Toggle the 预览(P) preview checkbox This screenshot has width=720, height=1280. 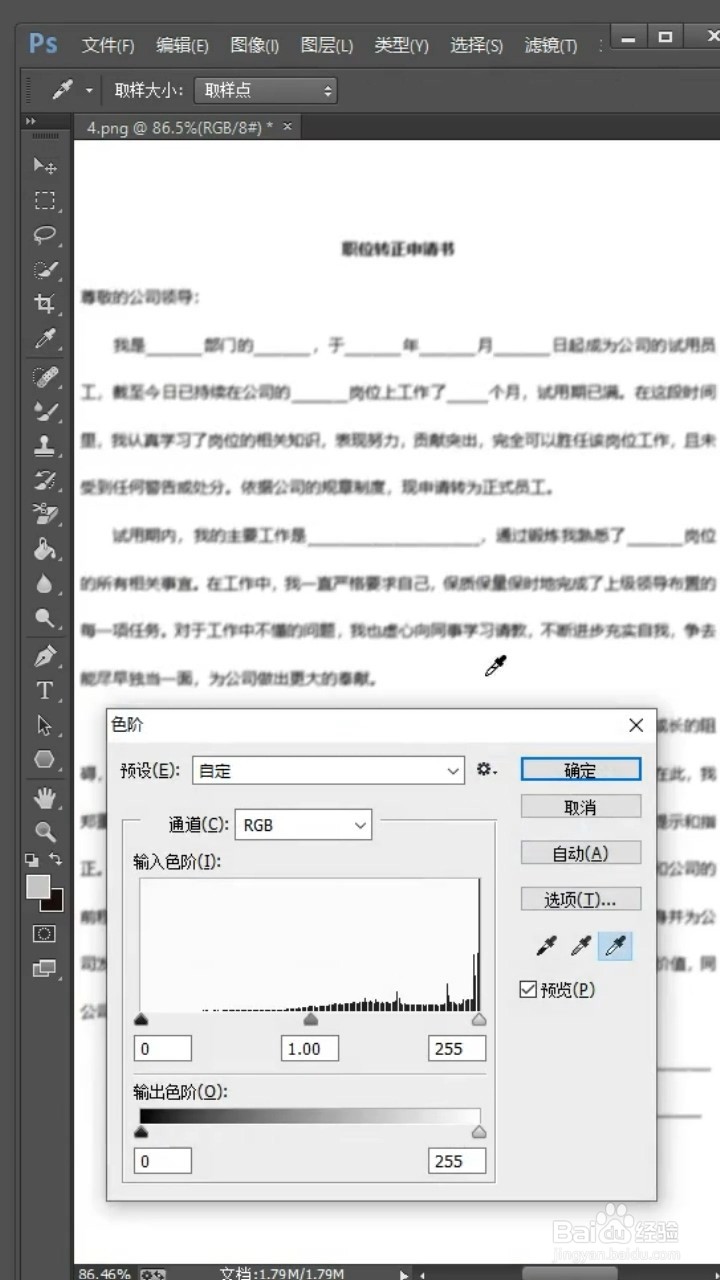point(529,990)
